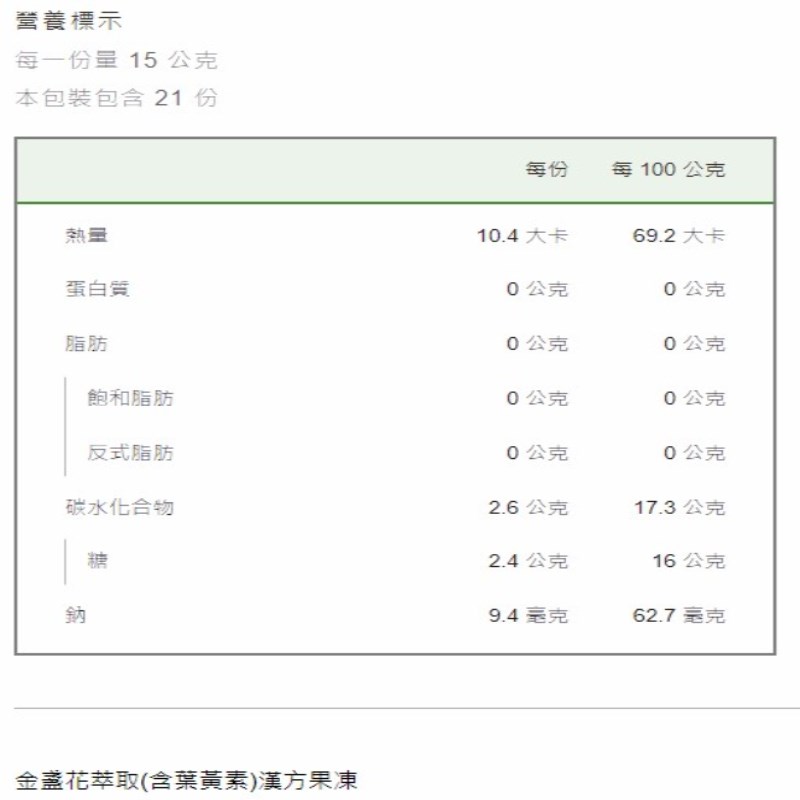Select the 飽和脂肪 sub-row label
800x800 pixels.
[x=130, y=398]
